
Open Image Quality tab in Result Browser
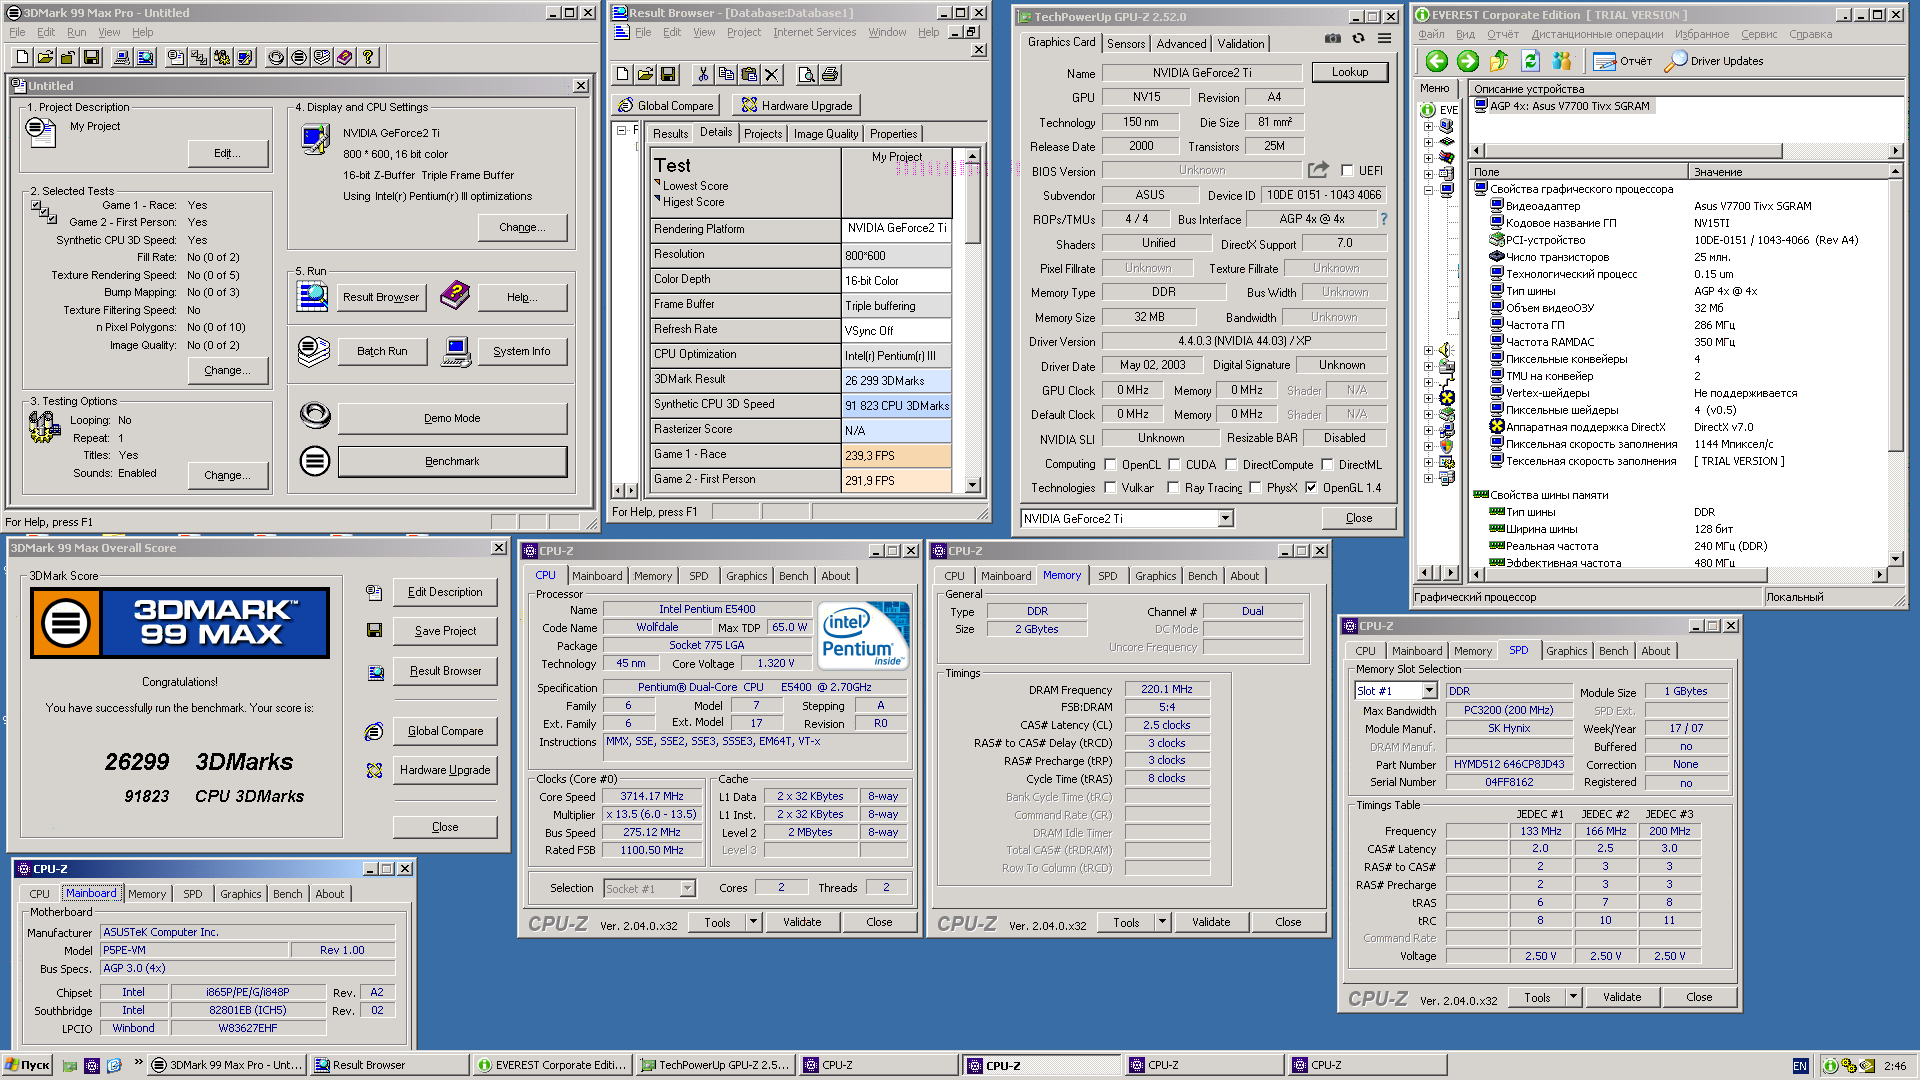[x=826, y=134]
